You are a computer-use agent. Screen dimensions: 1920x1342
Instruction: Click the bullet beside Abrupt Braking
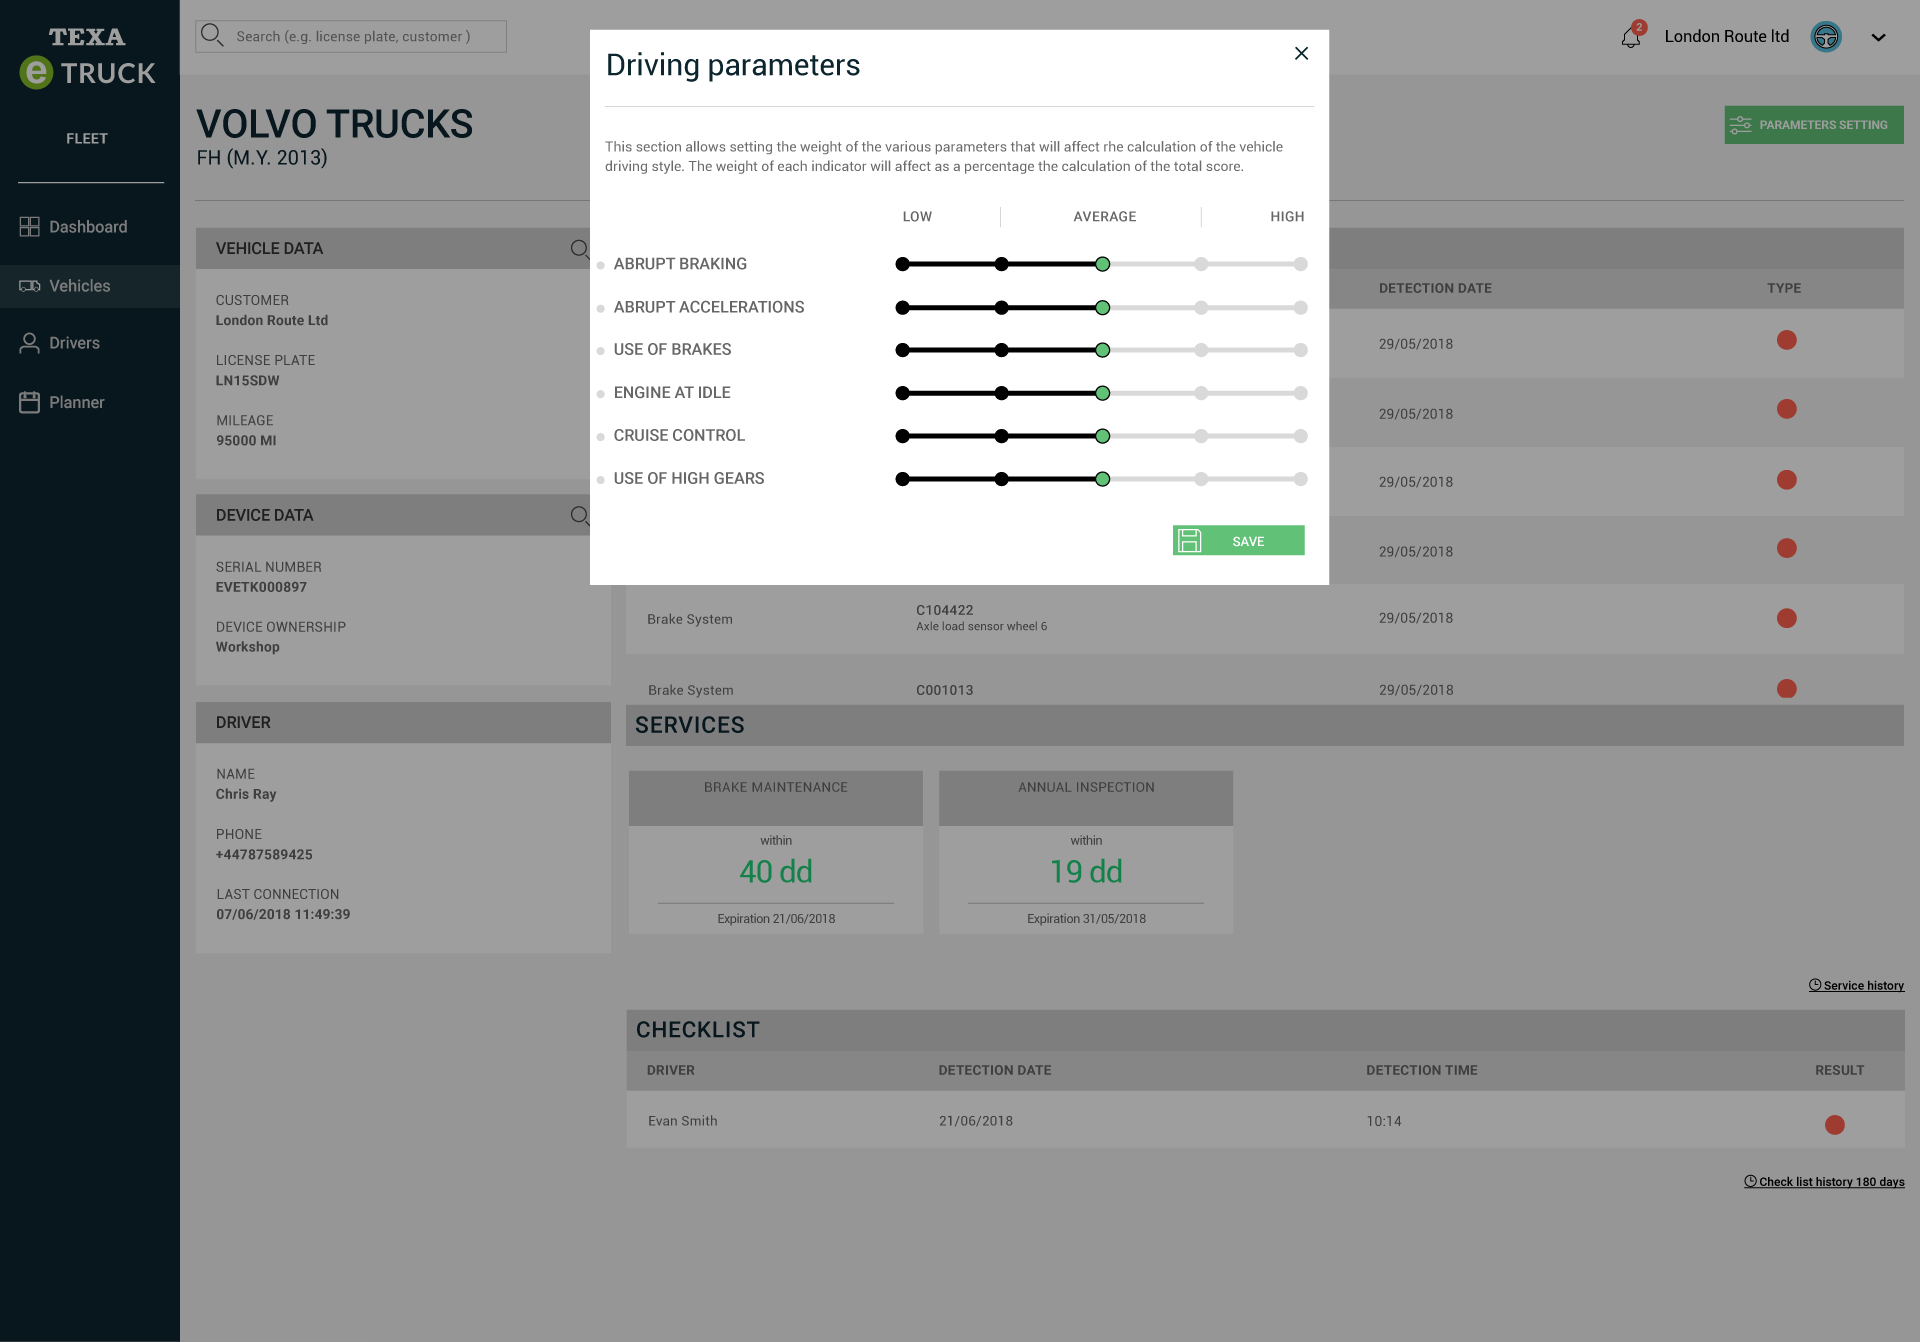(601, 266)
